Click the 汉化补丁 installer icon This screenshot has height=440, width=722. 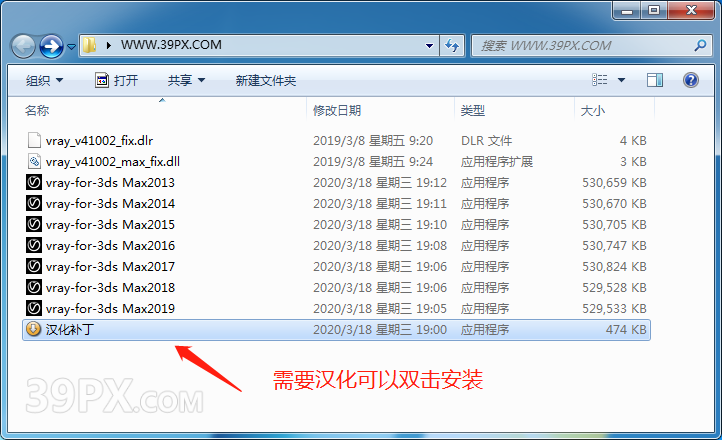pyautogui.click(x=34, y=329)
